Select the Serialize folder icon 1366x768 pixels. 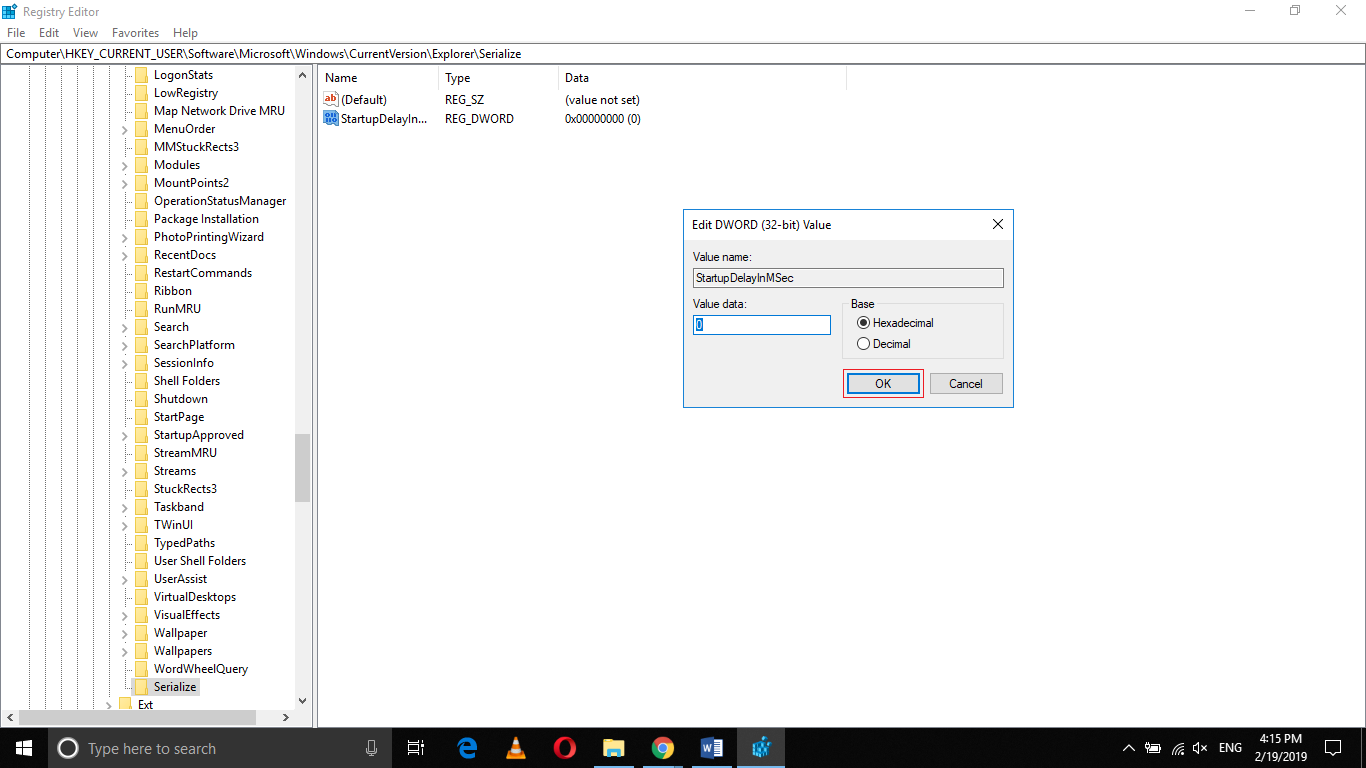[x=141, y=687]
